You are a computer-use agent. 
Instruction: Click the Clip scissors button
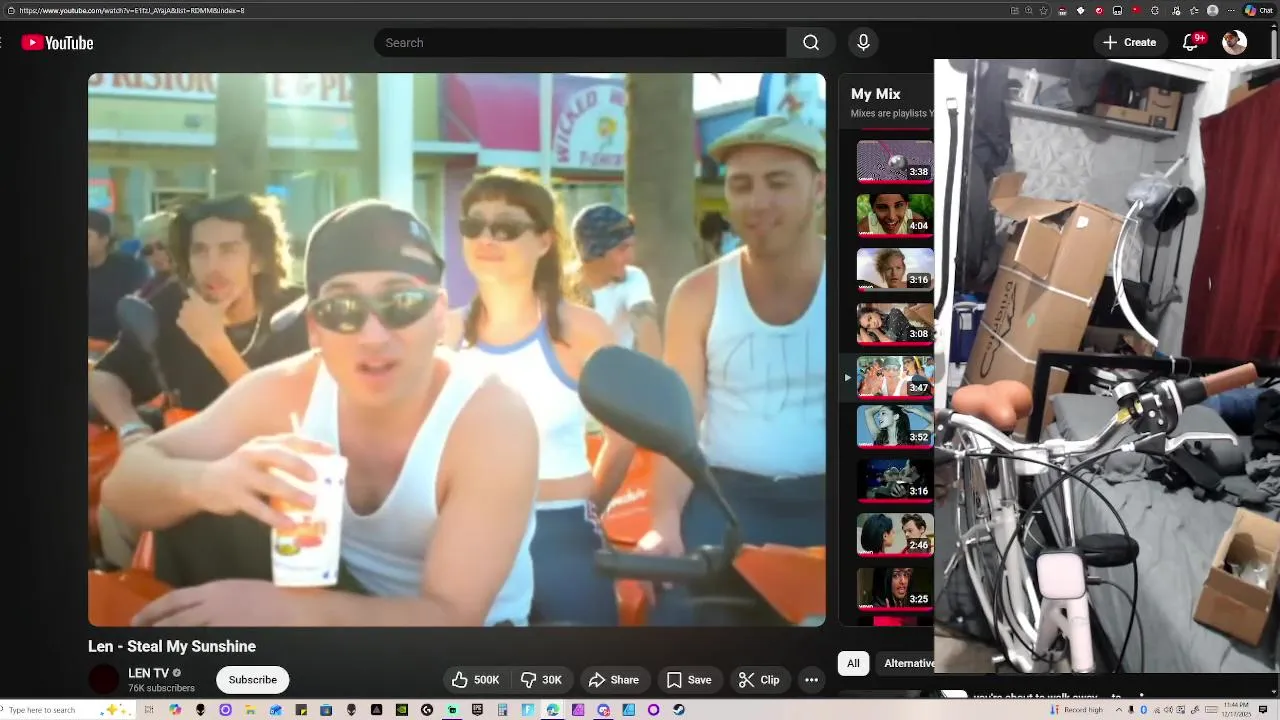(759, 680)
